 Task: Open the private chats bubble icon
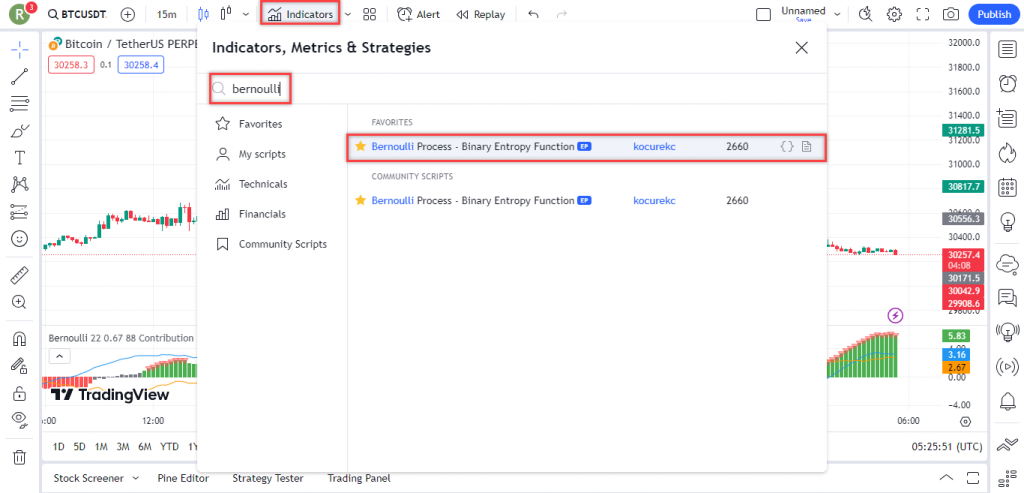click(x=1007, y=297)
